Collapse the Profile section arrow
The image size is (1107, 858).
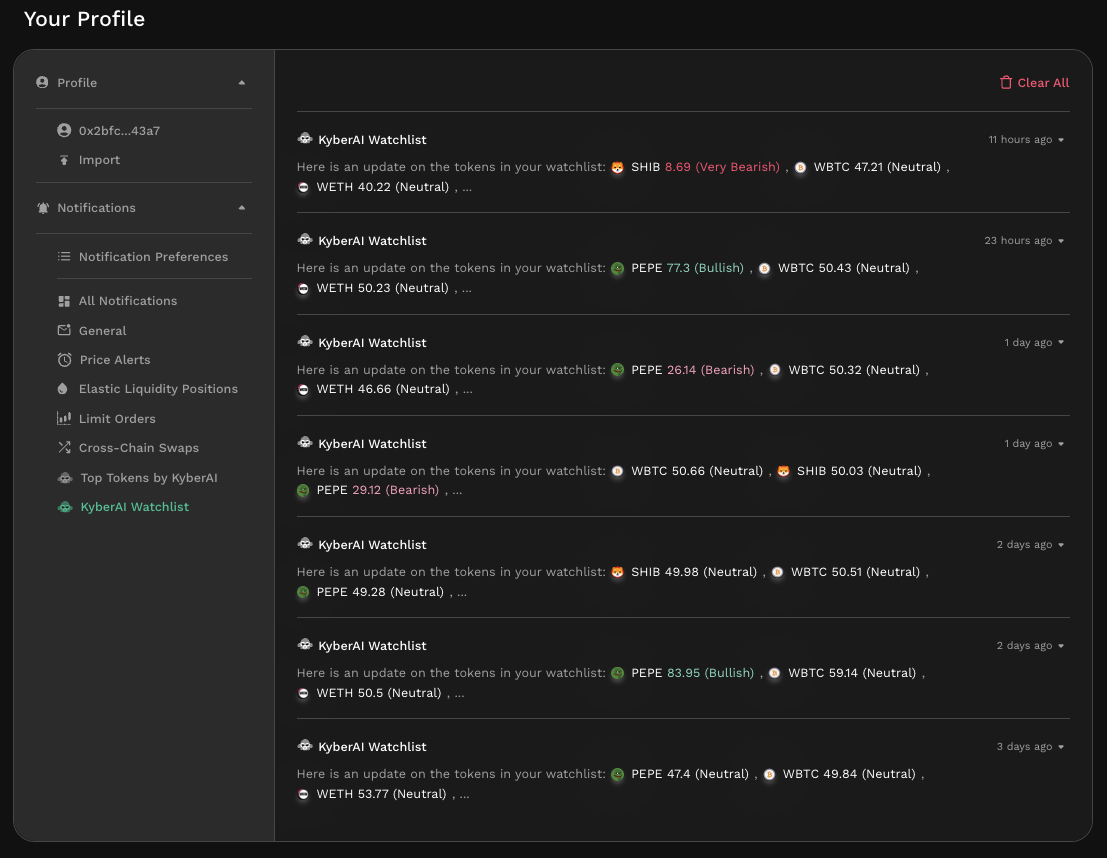pos(241,83)
